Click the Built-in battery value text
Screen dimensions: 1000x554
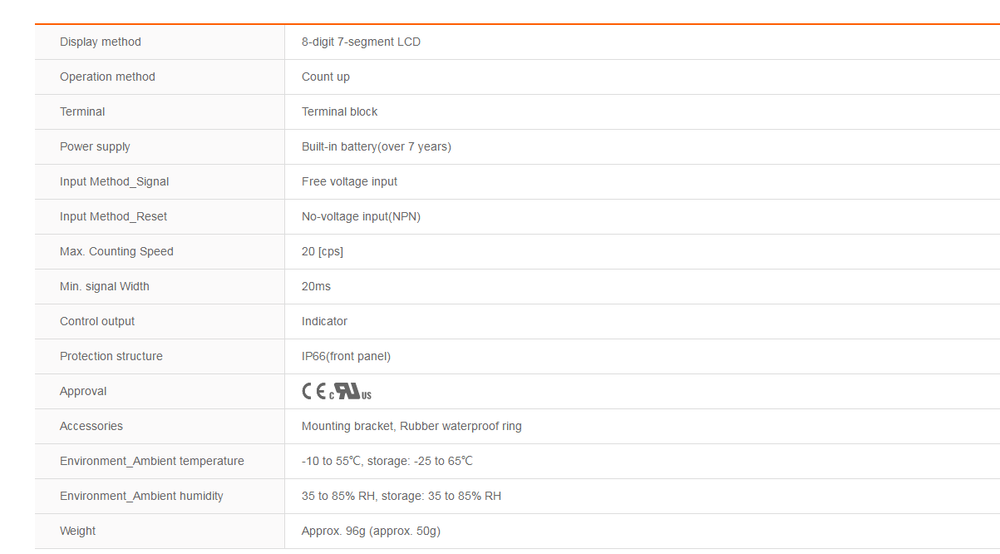(376, 147)
